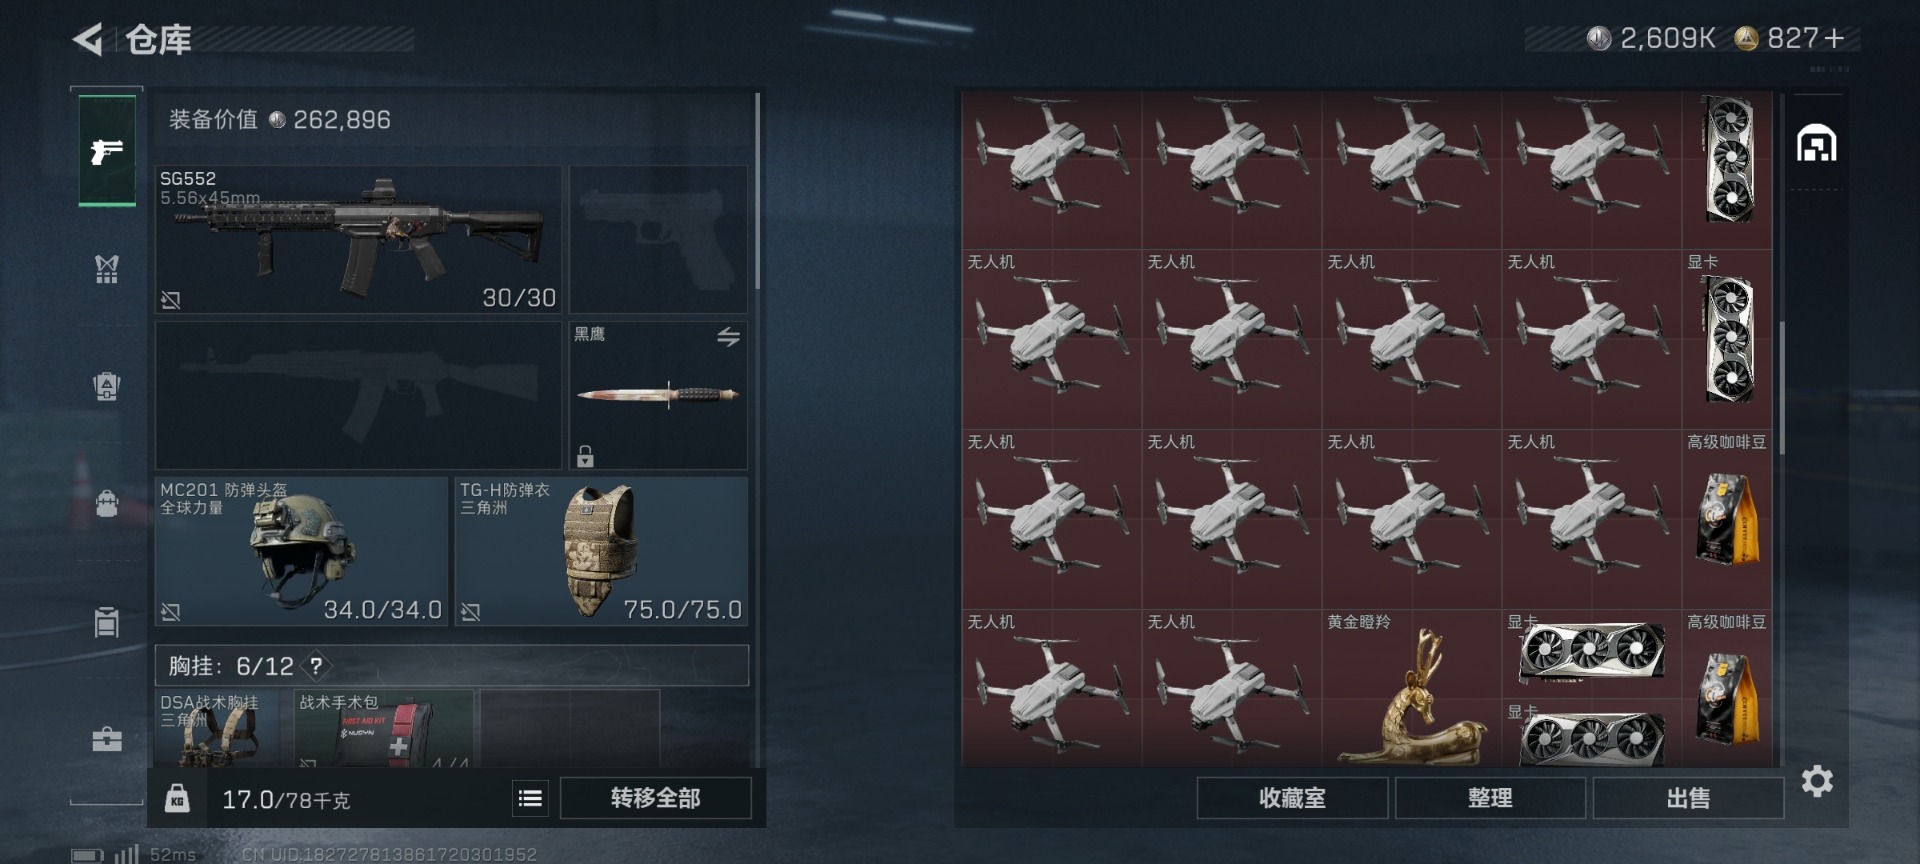The image size is (1920, 864).
Task: Select the weapons pistol tab in sidebar
Action: coord(107,151)
